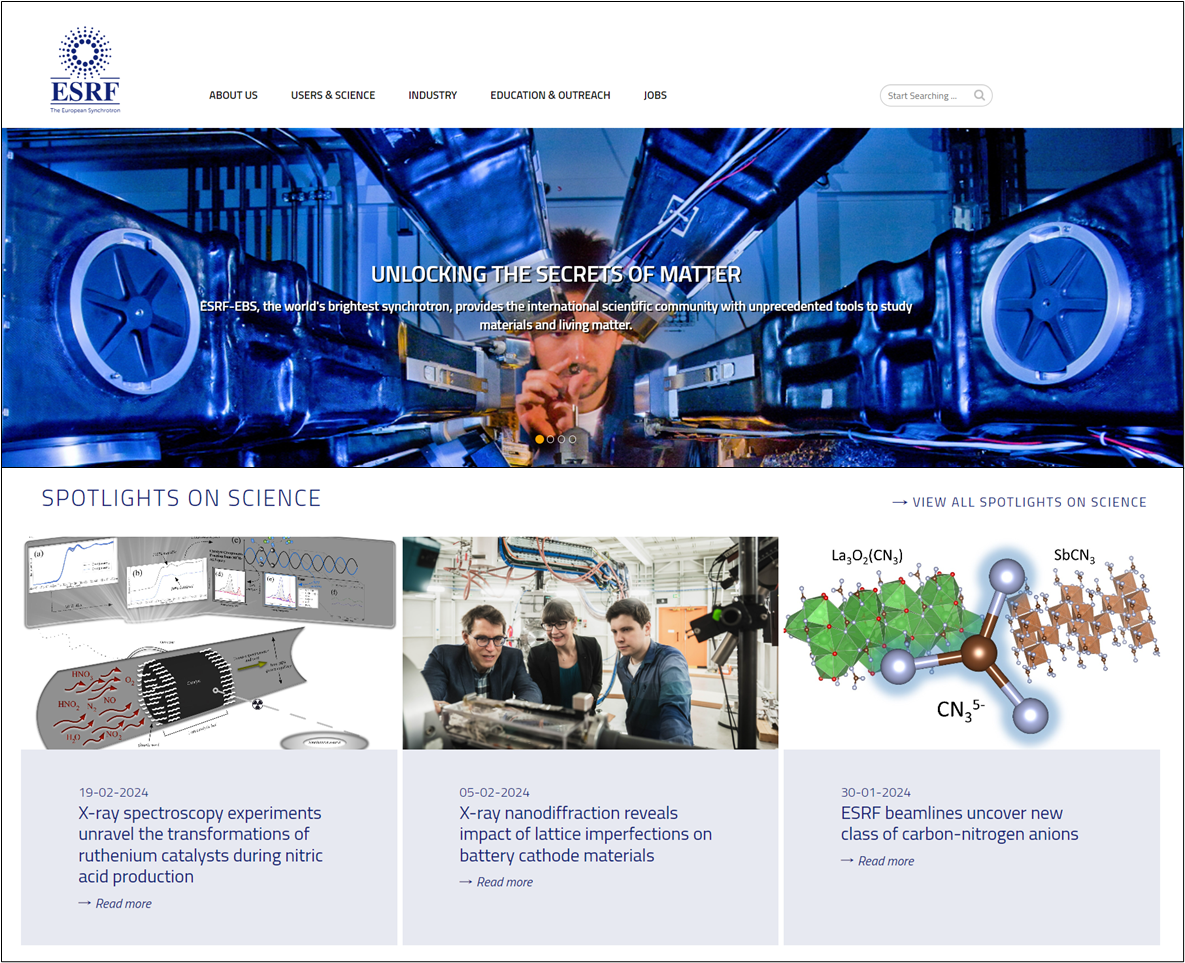Switch to the third carousel slide dot
The image size is (1185, 963).
562,439
